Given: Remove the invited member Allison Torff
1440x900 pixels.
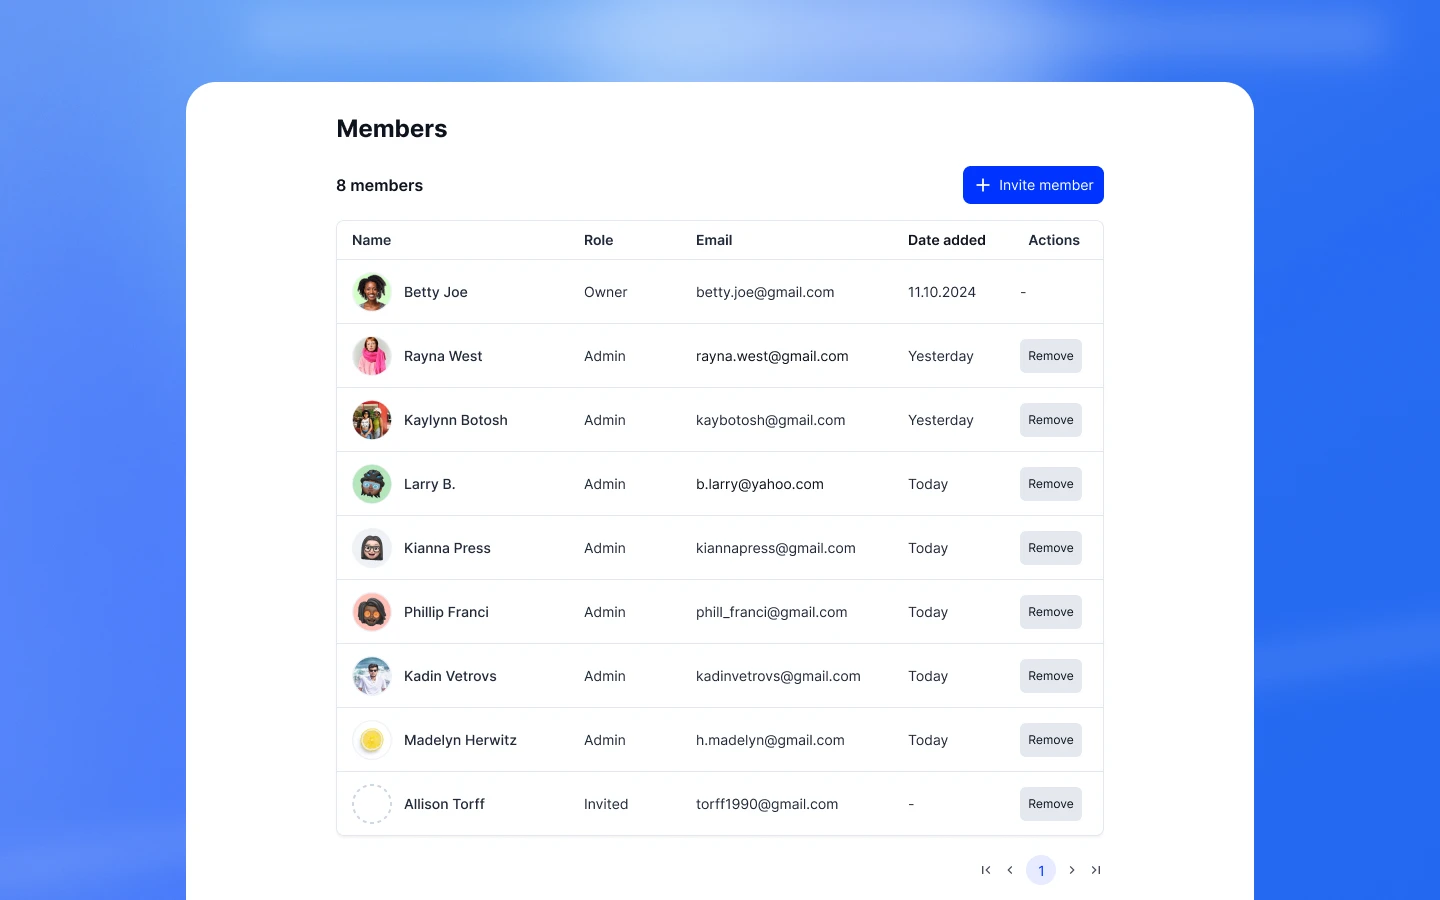Looking at the screenshot, I should point(1050,804).
